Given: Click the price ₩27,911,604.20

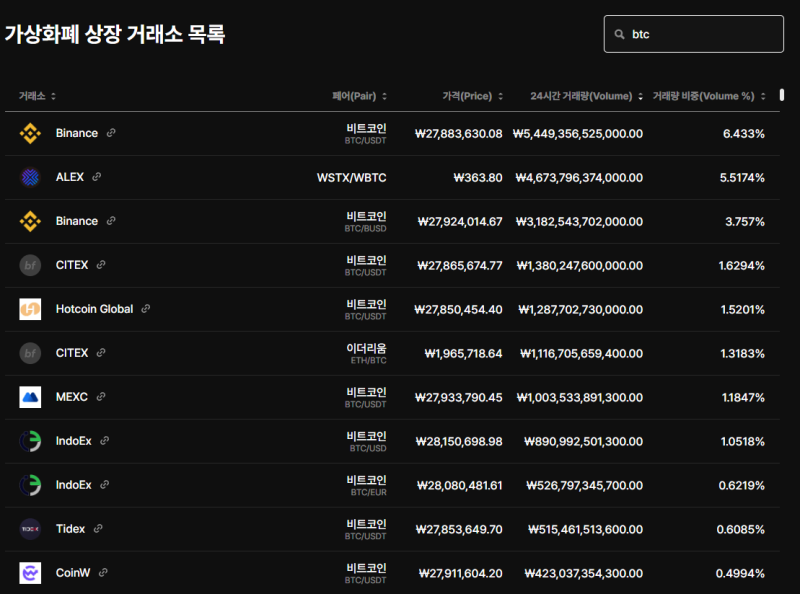Looking at the screenshot, I should click(461, 573).
